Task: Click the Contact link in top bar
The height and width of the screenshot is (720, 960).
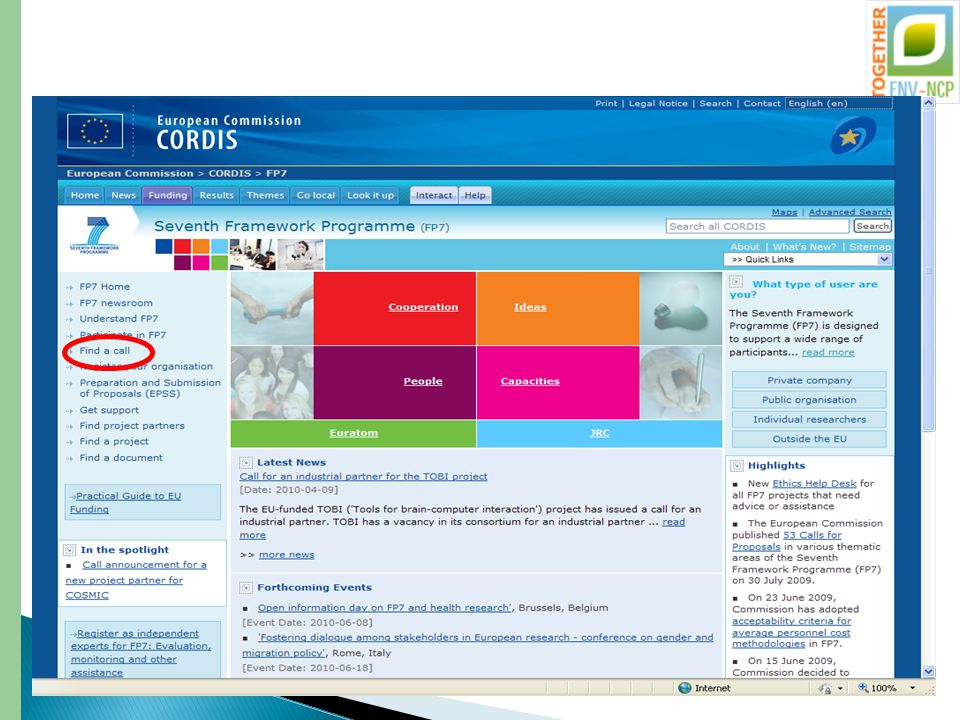Action: [762, 103]
